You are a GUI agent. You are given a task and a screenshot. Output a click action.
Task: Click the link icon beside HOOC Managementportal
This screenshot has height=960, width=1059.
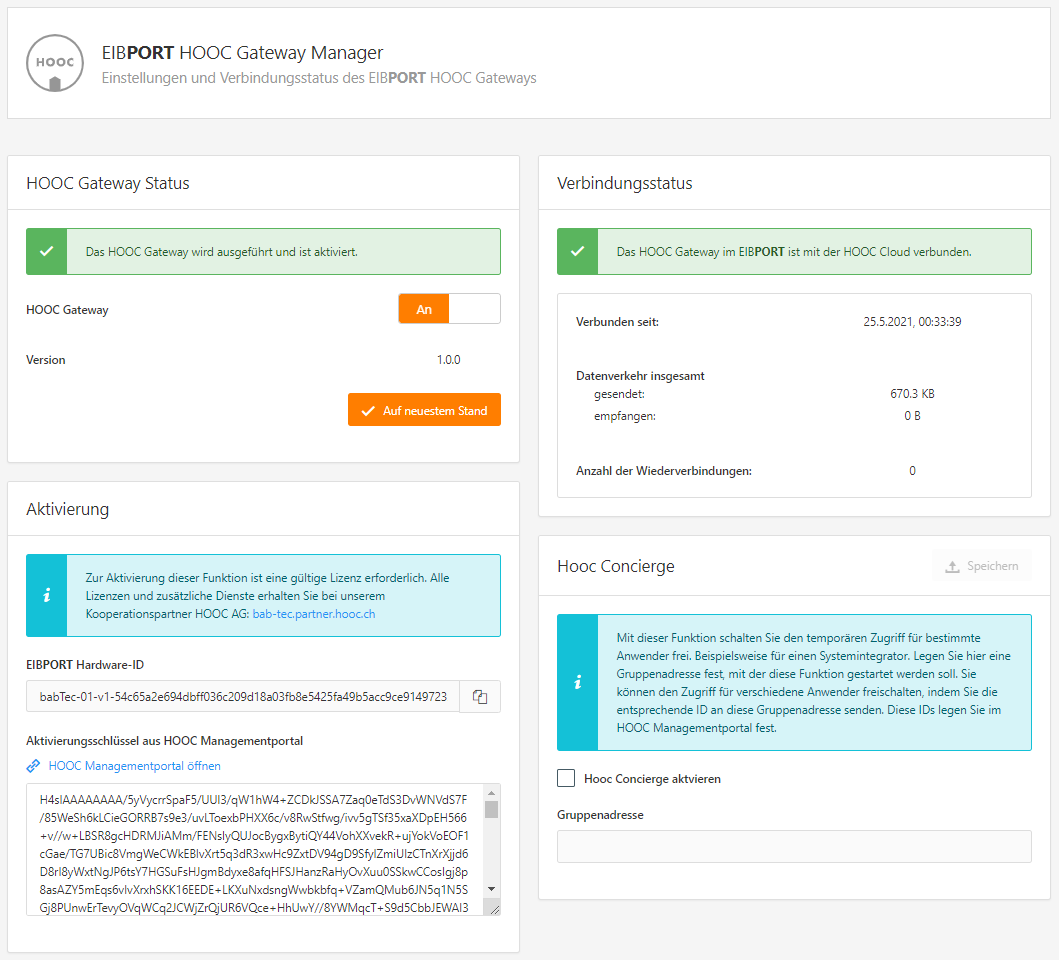point(34,766)
